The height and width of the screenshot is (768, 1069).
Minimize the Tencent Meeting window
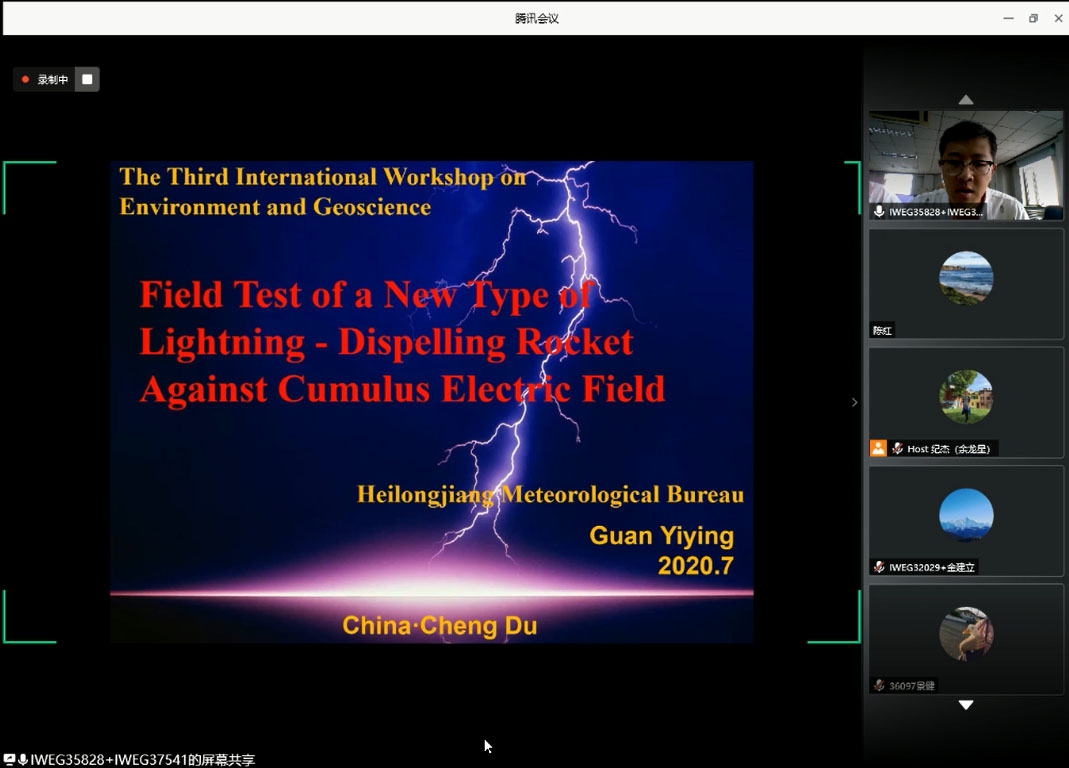pyautogui.click(x=1008, y=18)
